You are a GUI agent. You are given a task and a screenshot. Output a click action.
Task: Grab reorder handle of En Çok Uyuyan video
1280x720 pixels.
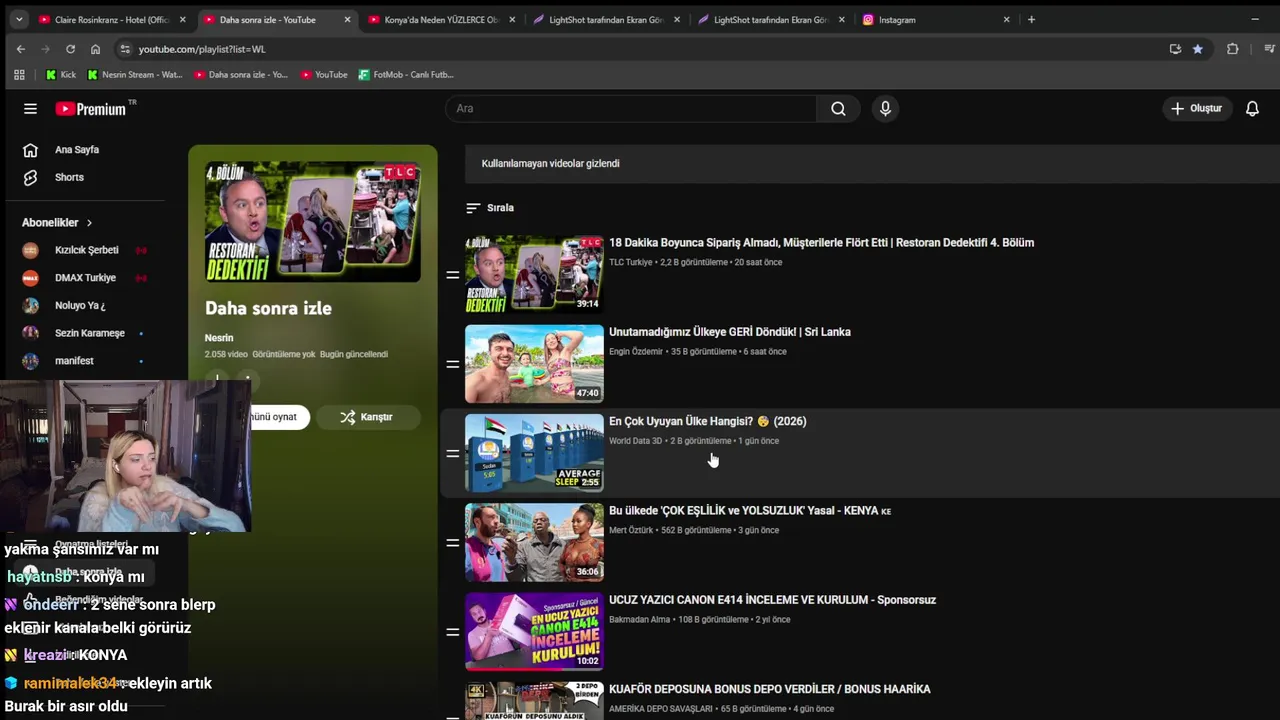pos(453,454)
